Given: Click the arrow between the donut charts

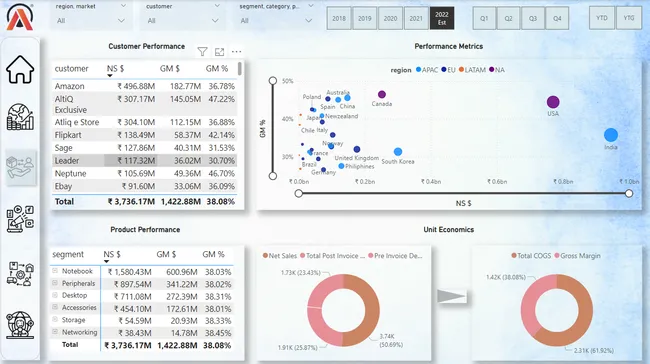Looking at the screenshot, I should tap(452, 296).
